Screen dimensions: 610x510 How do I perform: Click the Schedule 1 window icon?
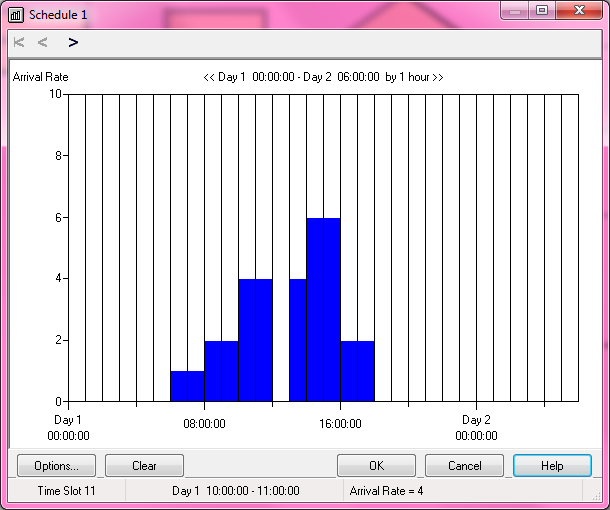16,15
